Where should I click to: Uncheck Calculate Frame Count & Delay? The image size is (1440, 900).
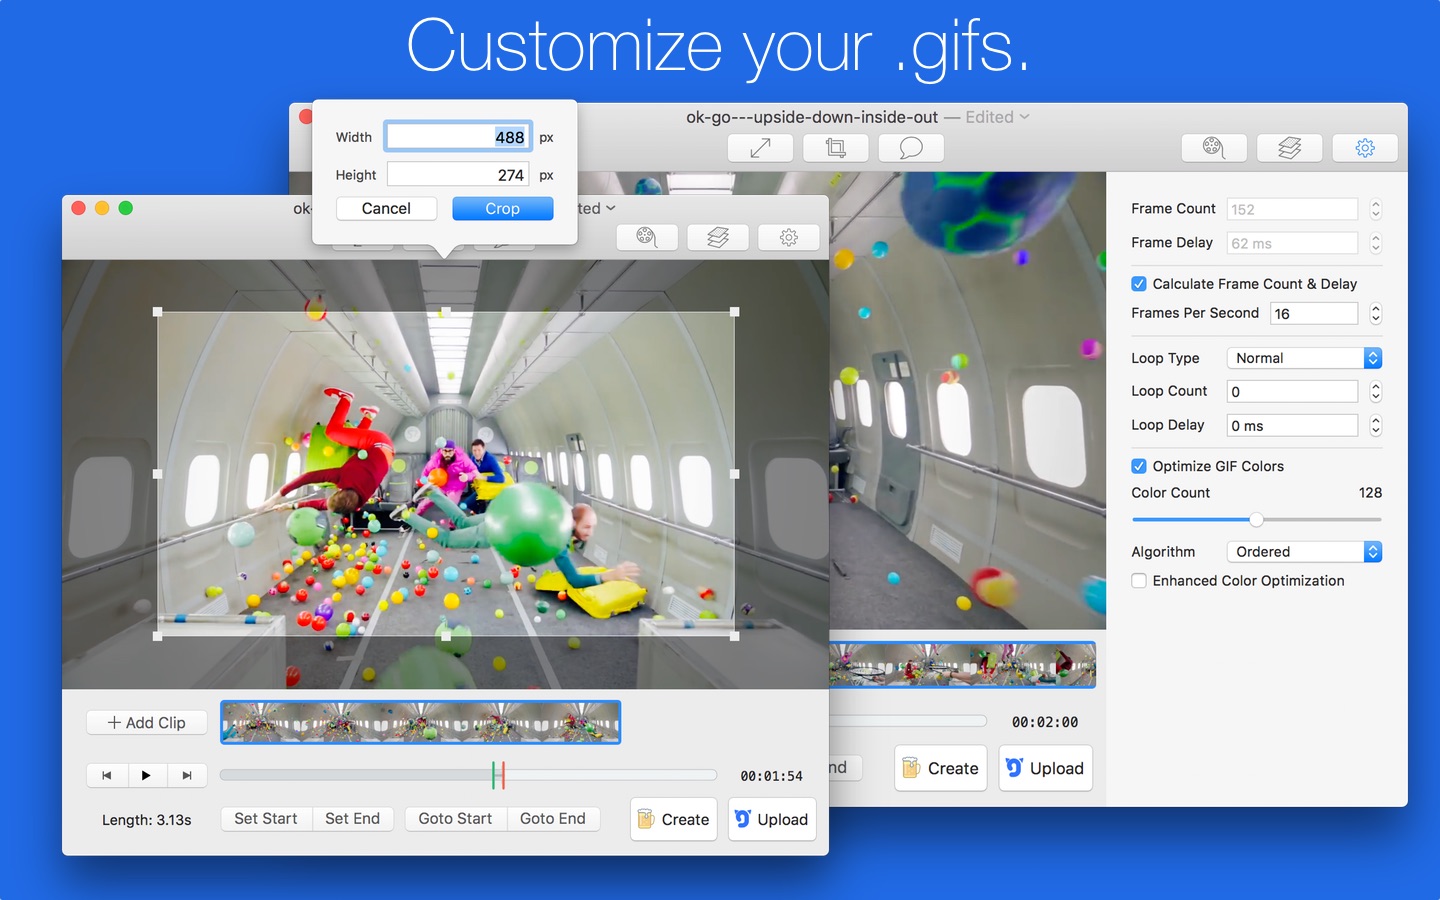[x=1139, y=284]
